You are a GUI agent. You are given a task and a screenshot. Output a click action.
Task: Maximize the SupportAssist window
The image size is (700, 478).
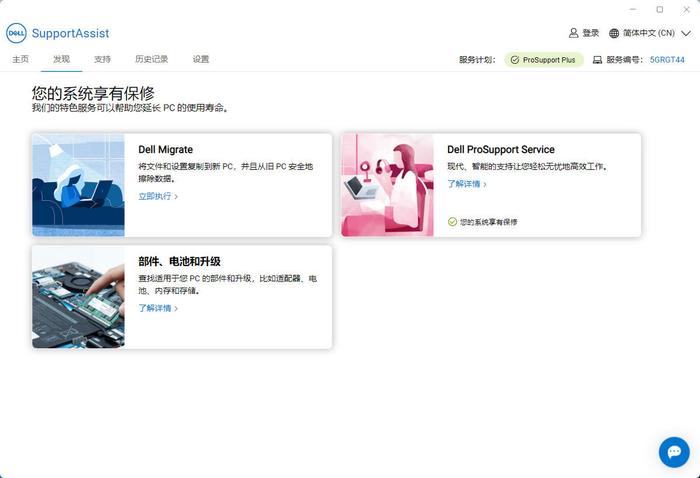(x=660, y=9)
